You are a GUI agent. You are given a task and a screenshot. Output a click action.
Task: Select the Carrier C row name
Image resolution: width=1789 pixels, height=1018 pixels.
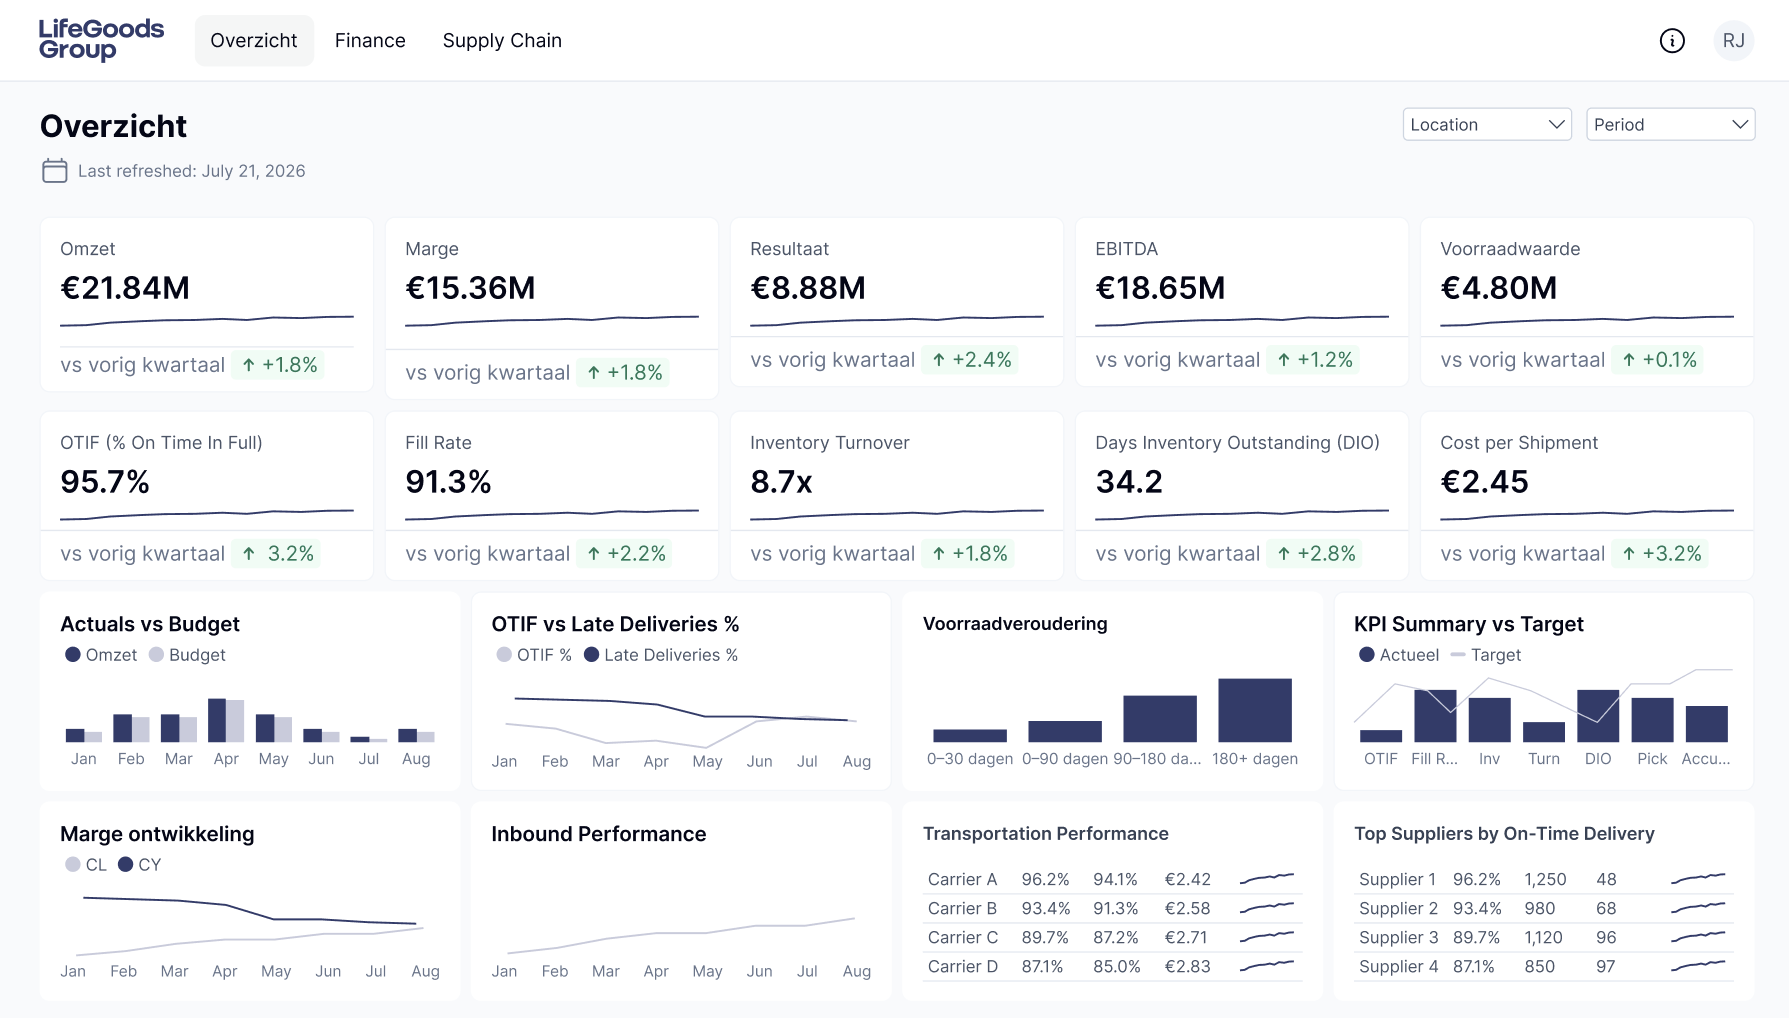click(x=963, y=938)
